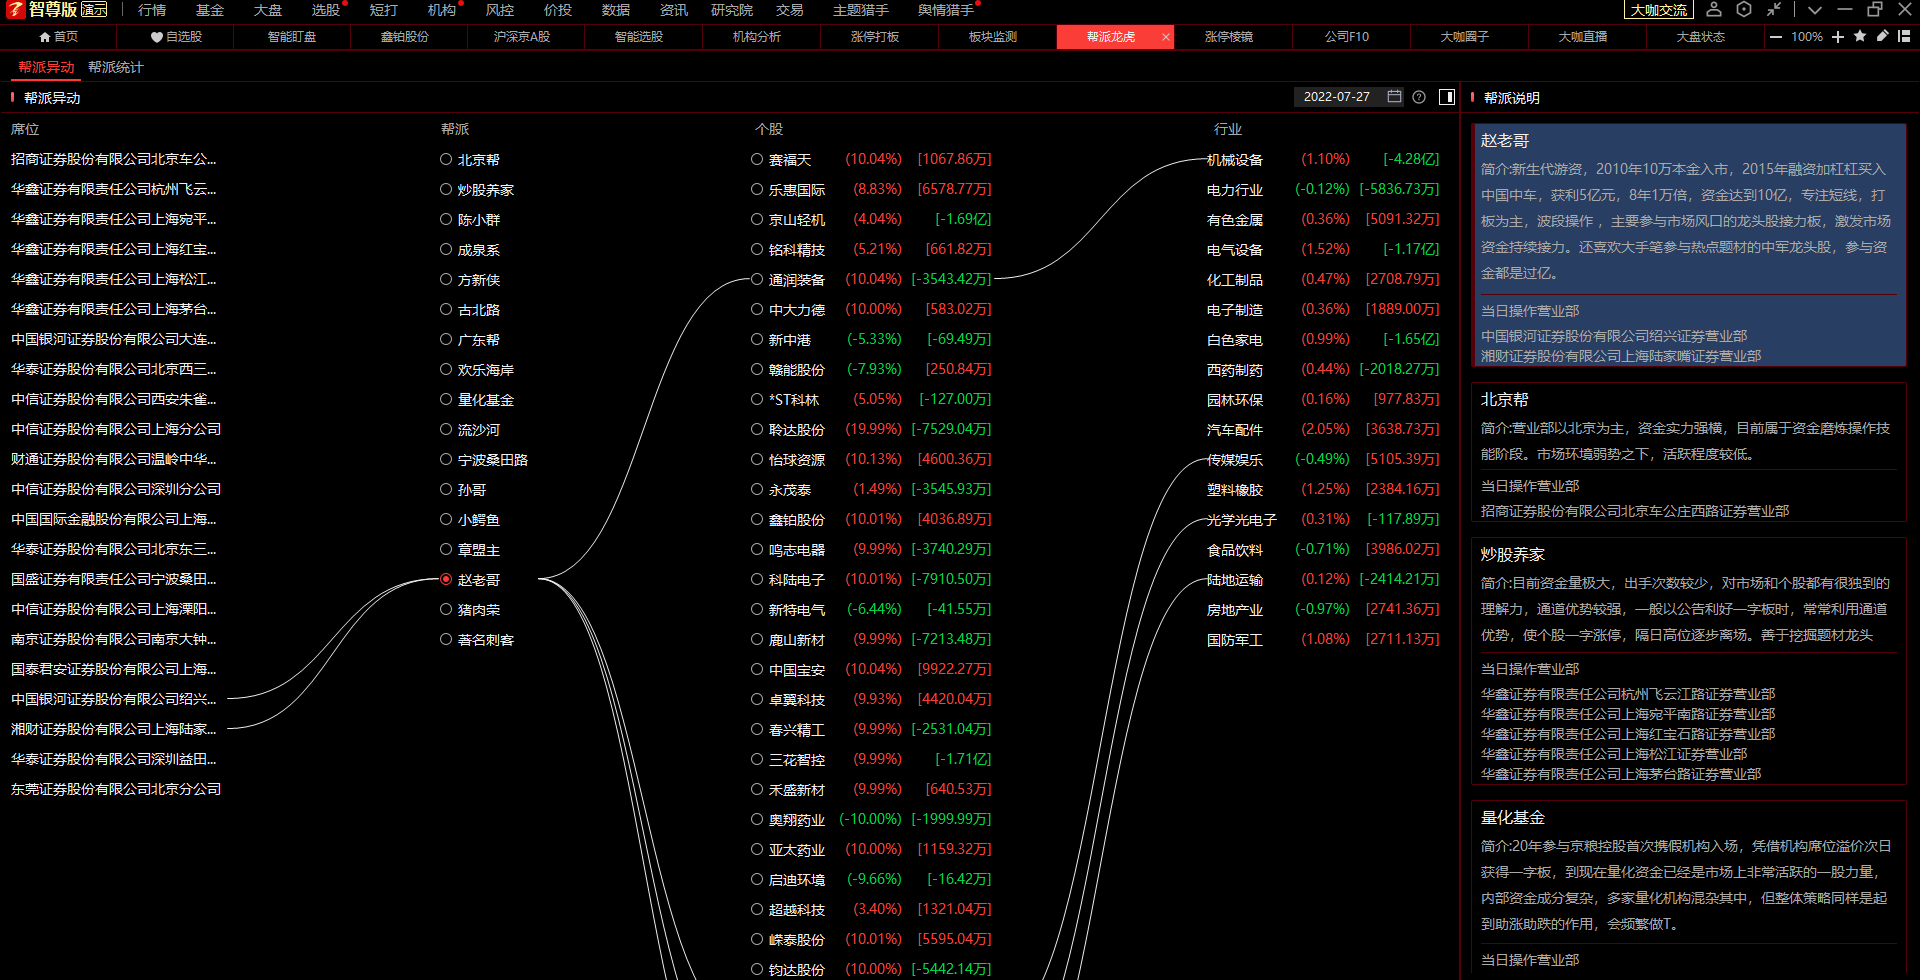Click the 传媒娱乐 industry row
This screenshot has height=980, width=1920.
point(1323,459)
